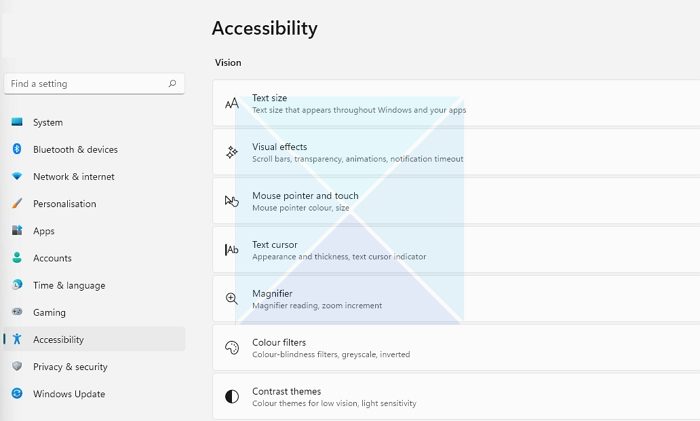Click the Find a setting search box
Viewport: 700px width, 421px height.
[x=85, y=84]
